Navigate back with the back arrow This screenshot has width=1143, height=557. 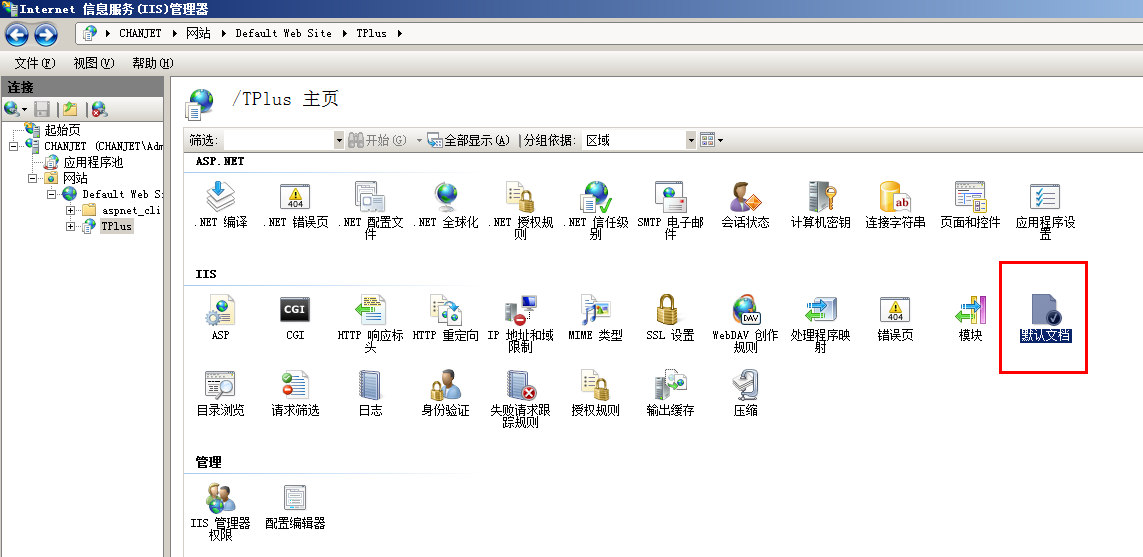pyautogui.click(x=17, y=34)
